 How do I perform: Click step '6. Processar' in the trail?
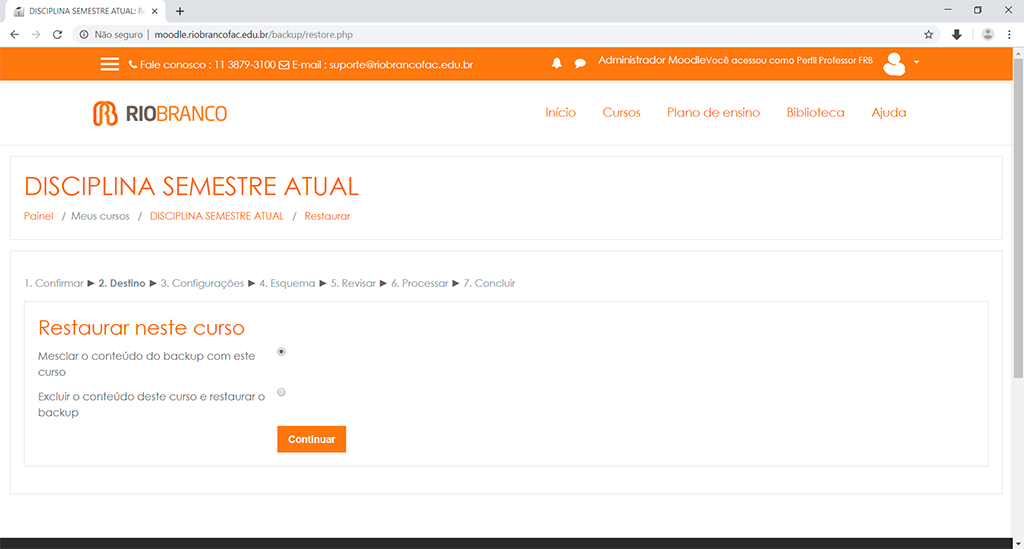(x=419, y=283)
